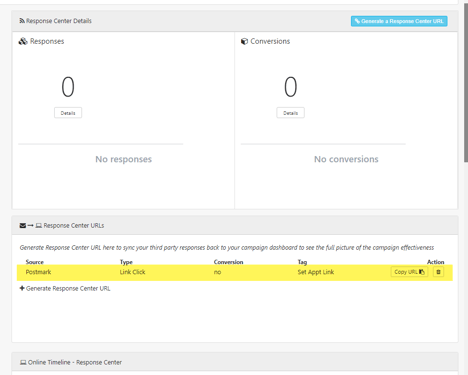Click the Conversions cube icon
This screenshot has width=468, height=375.
[x=244, y=41]
